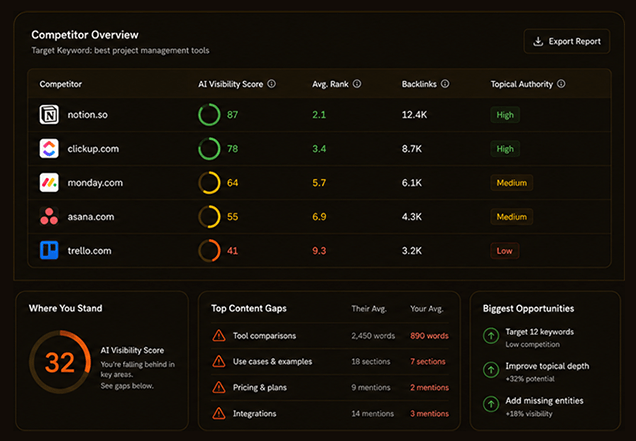Click the monday.com logo icon

click(49, 183)
